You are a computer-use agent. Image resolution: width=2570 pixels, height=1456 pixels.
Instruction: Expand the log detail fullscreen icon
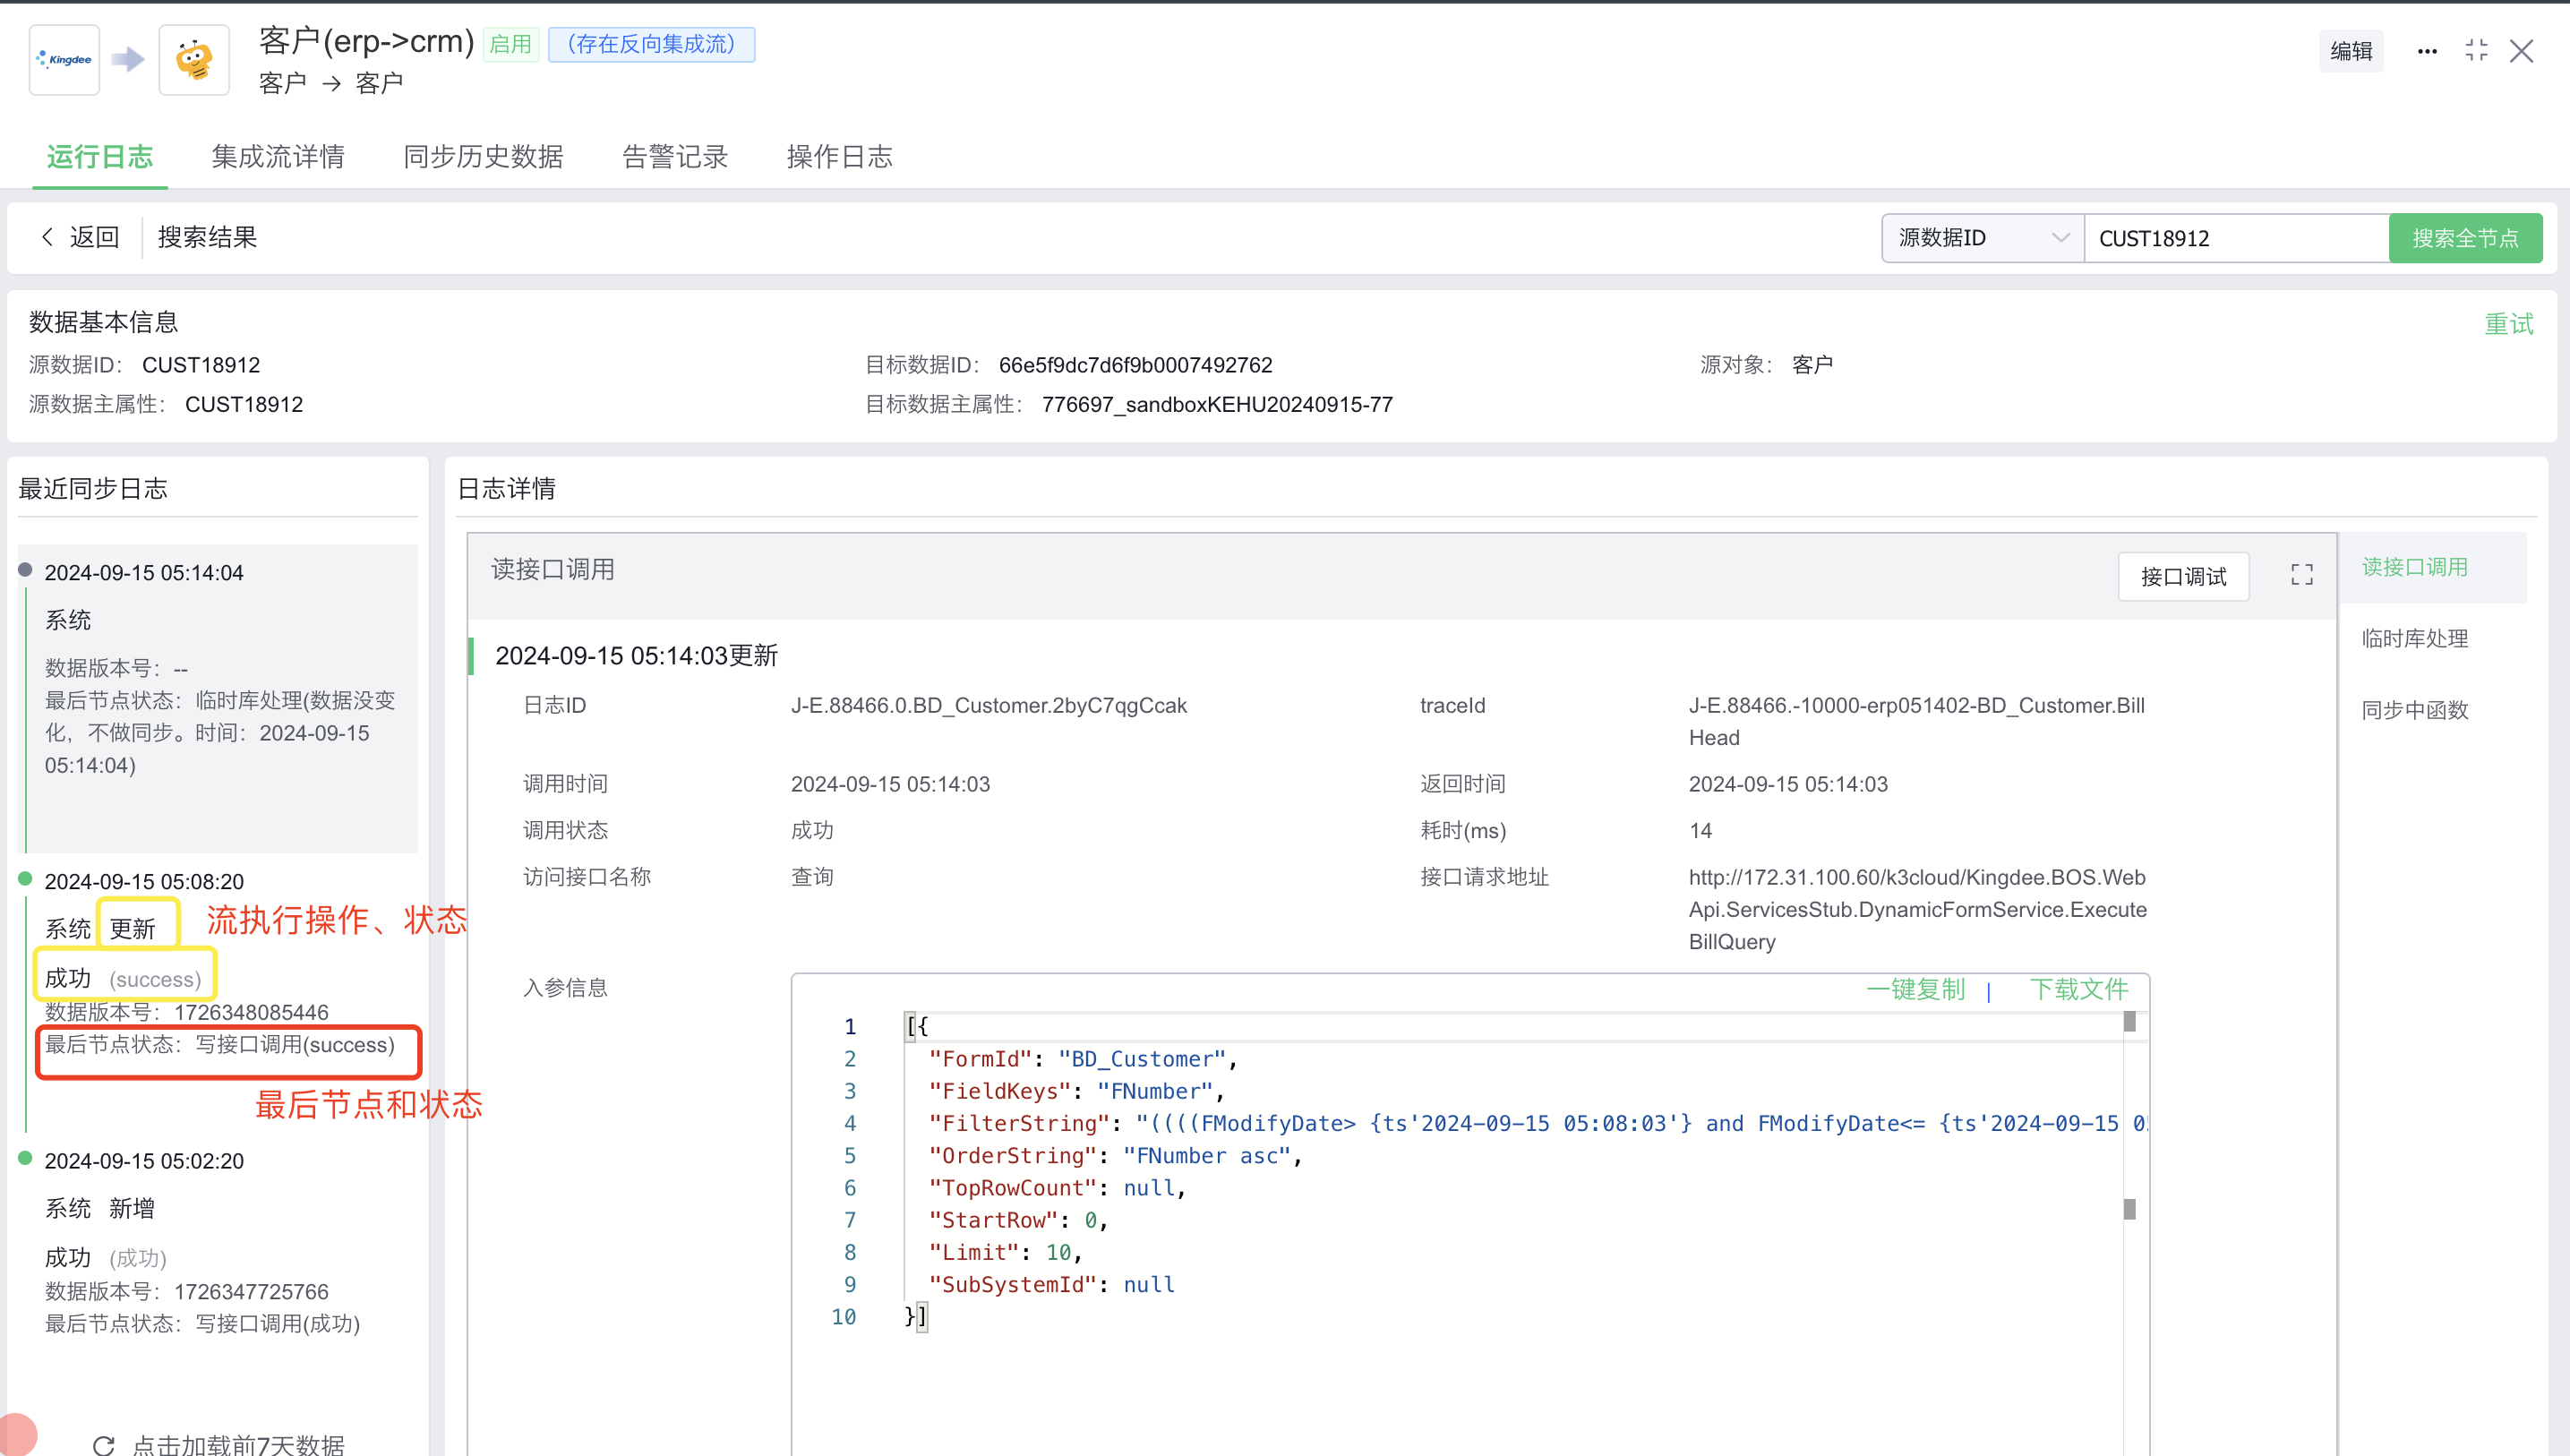click(x=2302, y=574)
